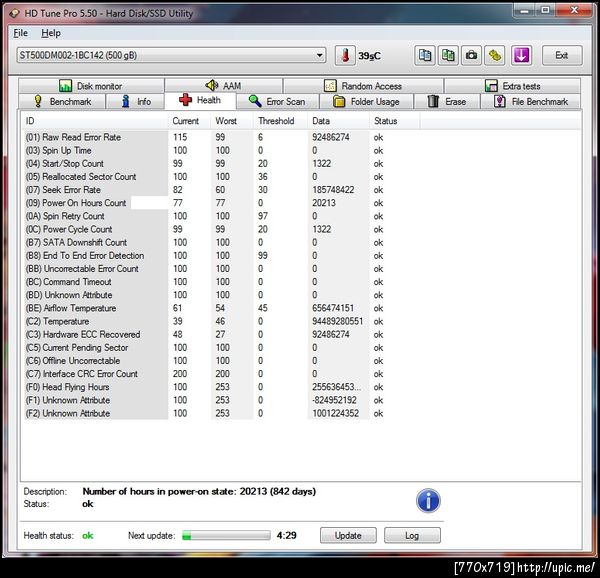
Task: Click the Next update progress bar
Action: [x=226, y=535]
